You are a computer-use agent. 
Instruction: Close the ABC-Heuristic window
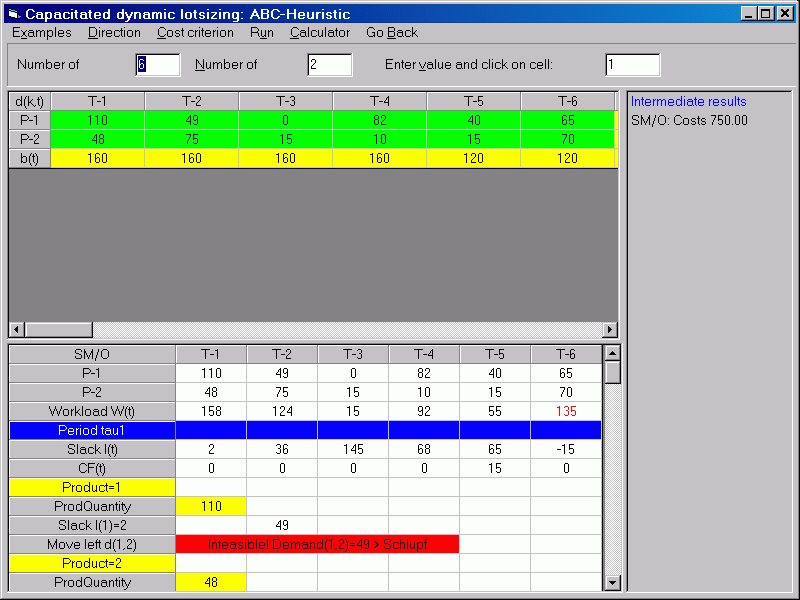784,14
